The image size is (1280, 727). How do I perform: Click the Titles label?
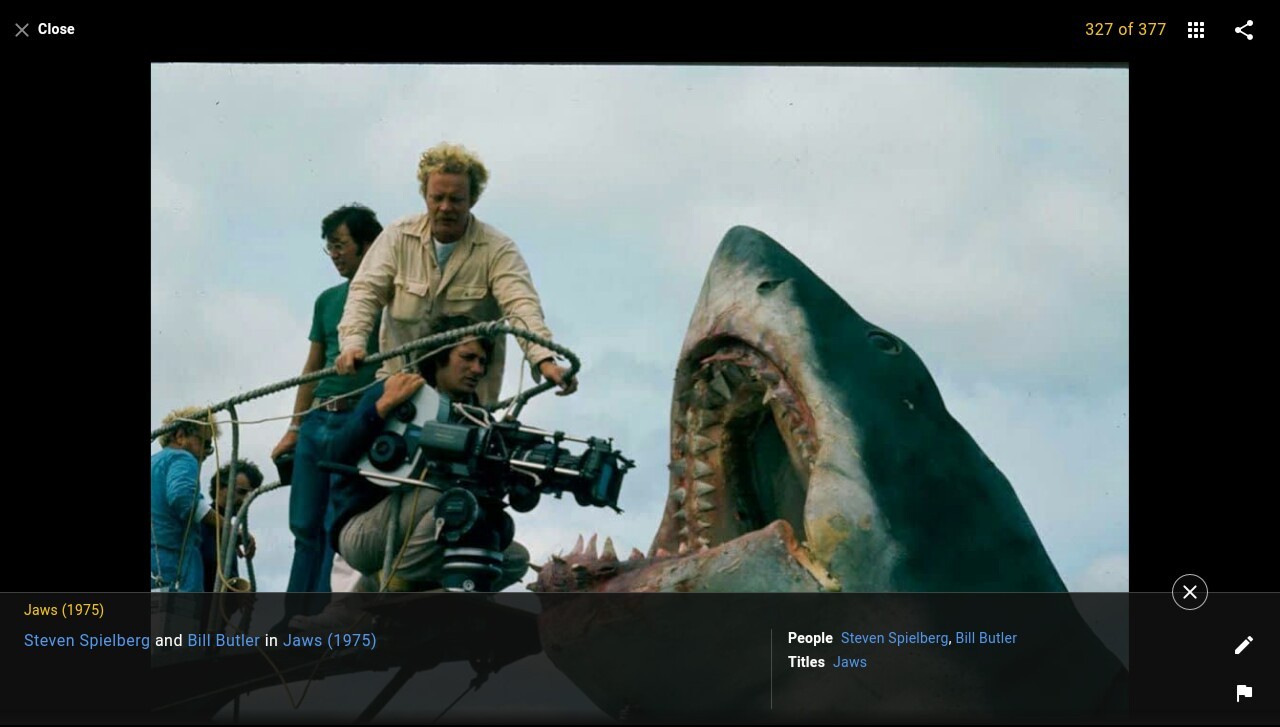(x=806, y=662)
